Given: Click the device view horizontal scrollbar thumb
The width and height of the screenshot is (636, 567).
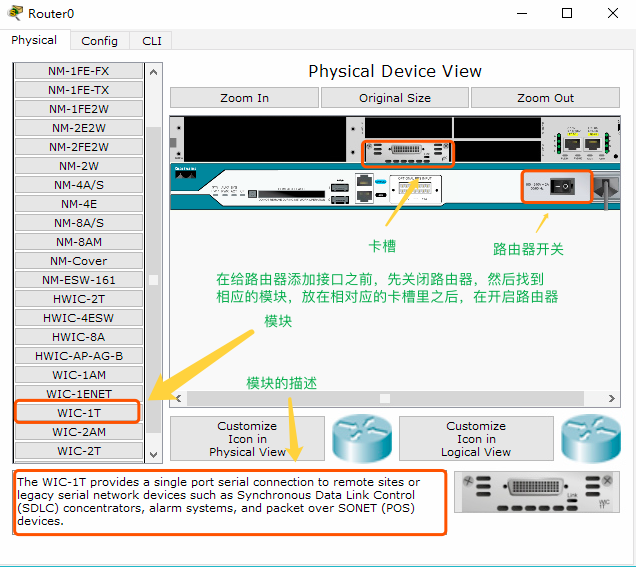Looking at the screenshot, I should (x=385, y=399).
